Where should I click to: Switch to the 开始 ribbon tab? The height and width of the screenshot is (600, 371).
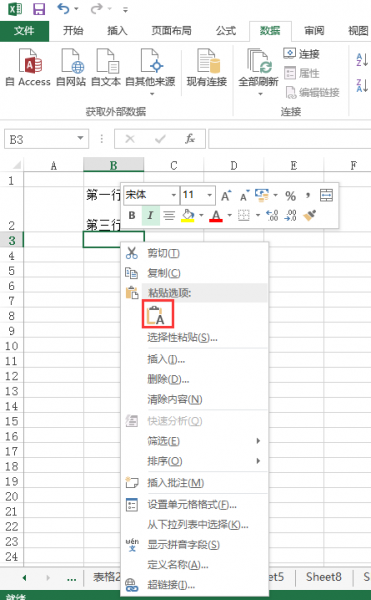click(x=73, y=31)
